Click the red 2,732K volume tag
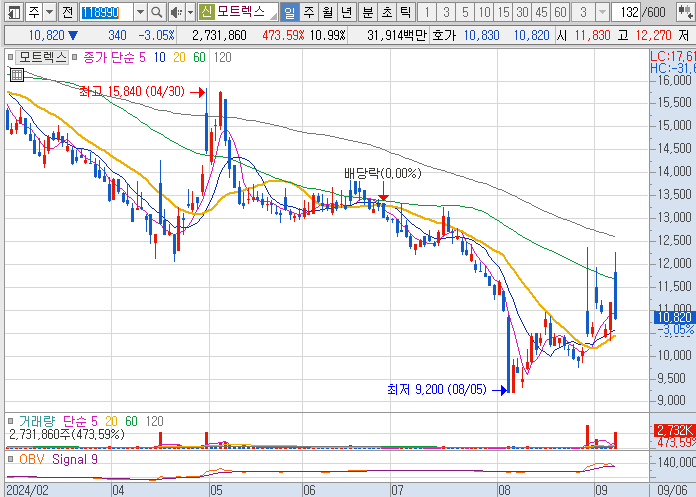The height and width of the screenshot is (497, 696). pyautogui.click(x=675, y=430)
